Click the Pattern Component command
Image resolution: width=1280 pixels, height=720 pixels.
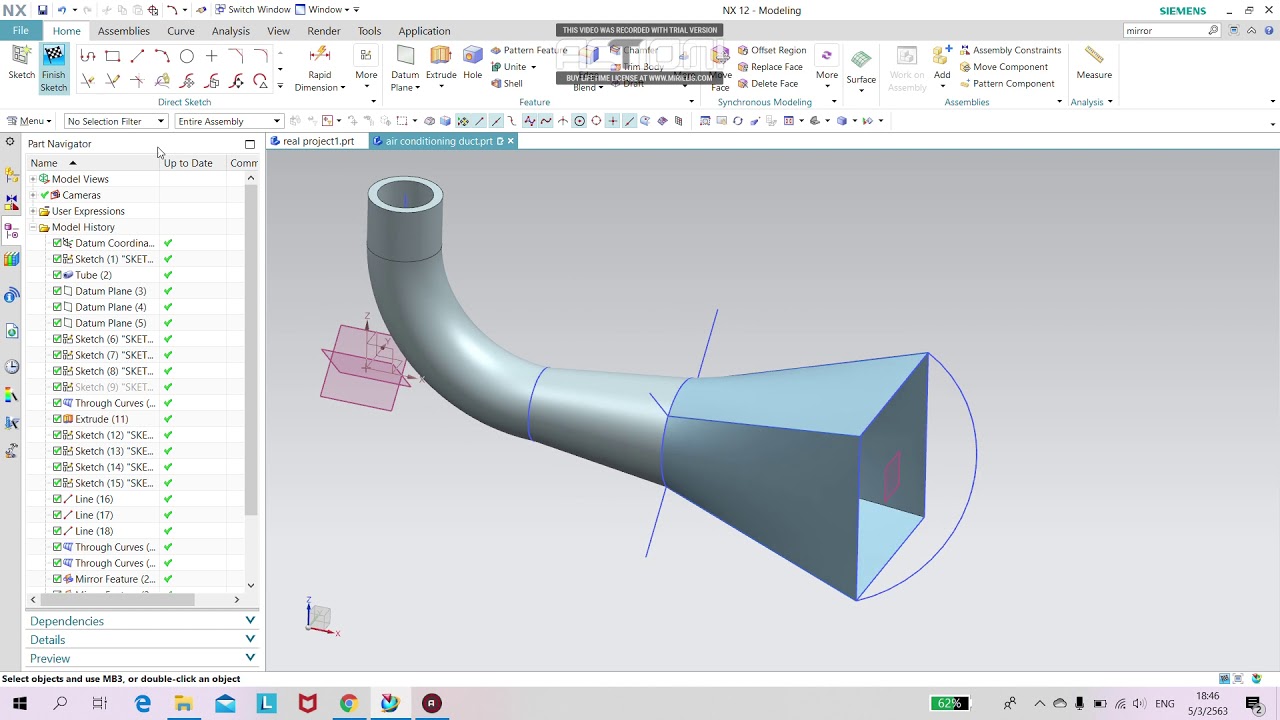click(x=1007, y=84)
